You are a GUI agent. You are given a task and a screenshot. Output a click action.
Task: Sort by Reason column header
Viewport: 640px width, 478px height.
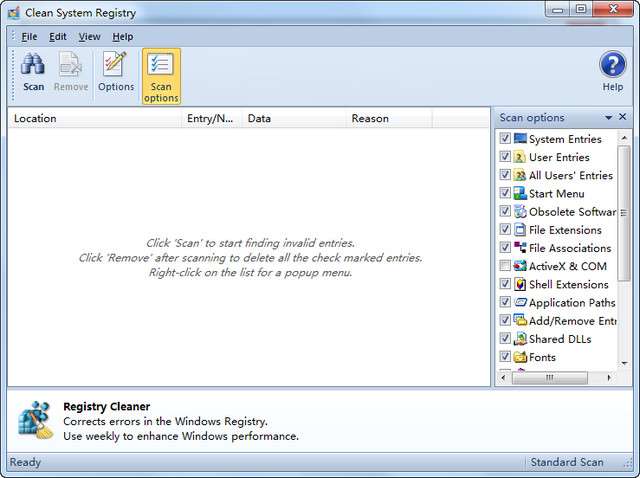tap(389, 118)
